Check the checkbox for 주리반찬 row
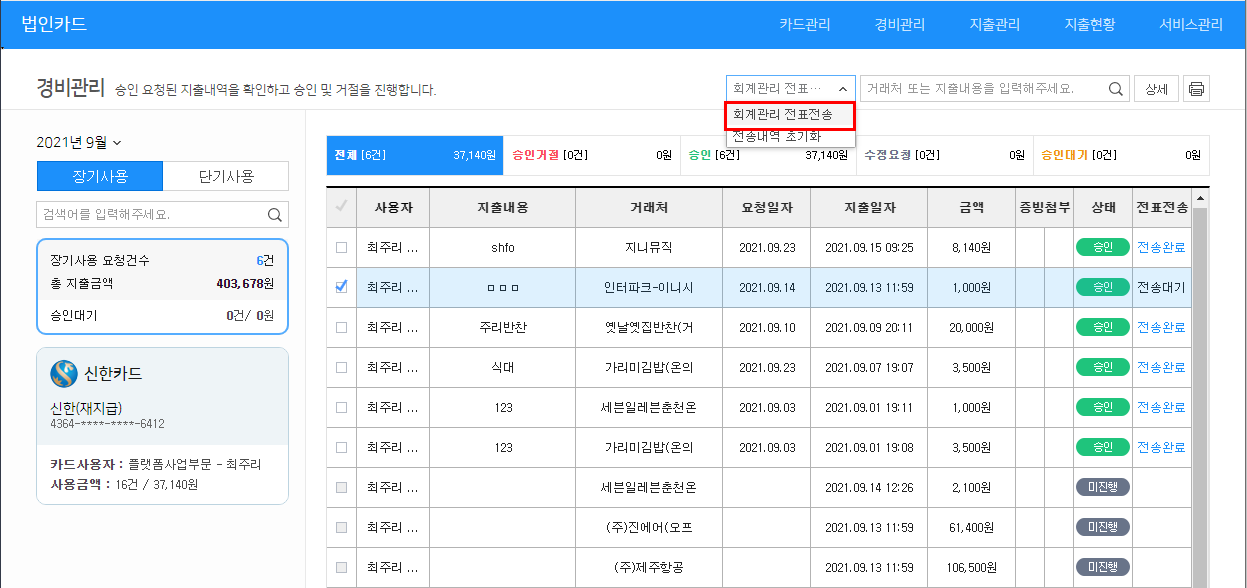 [341, 327]
